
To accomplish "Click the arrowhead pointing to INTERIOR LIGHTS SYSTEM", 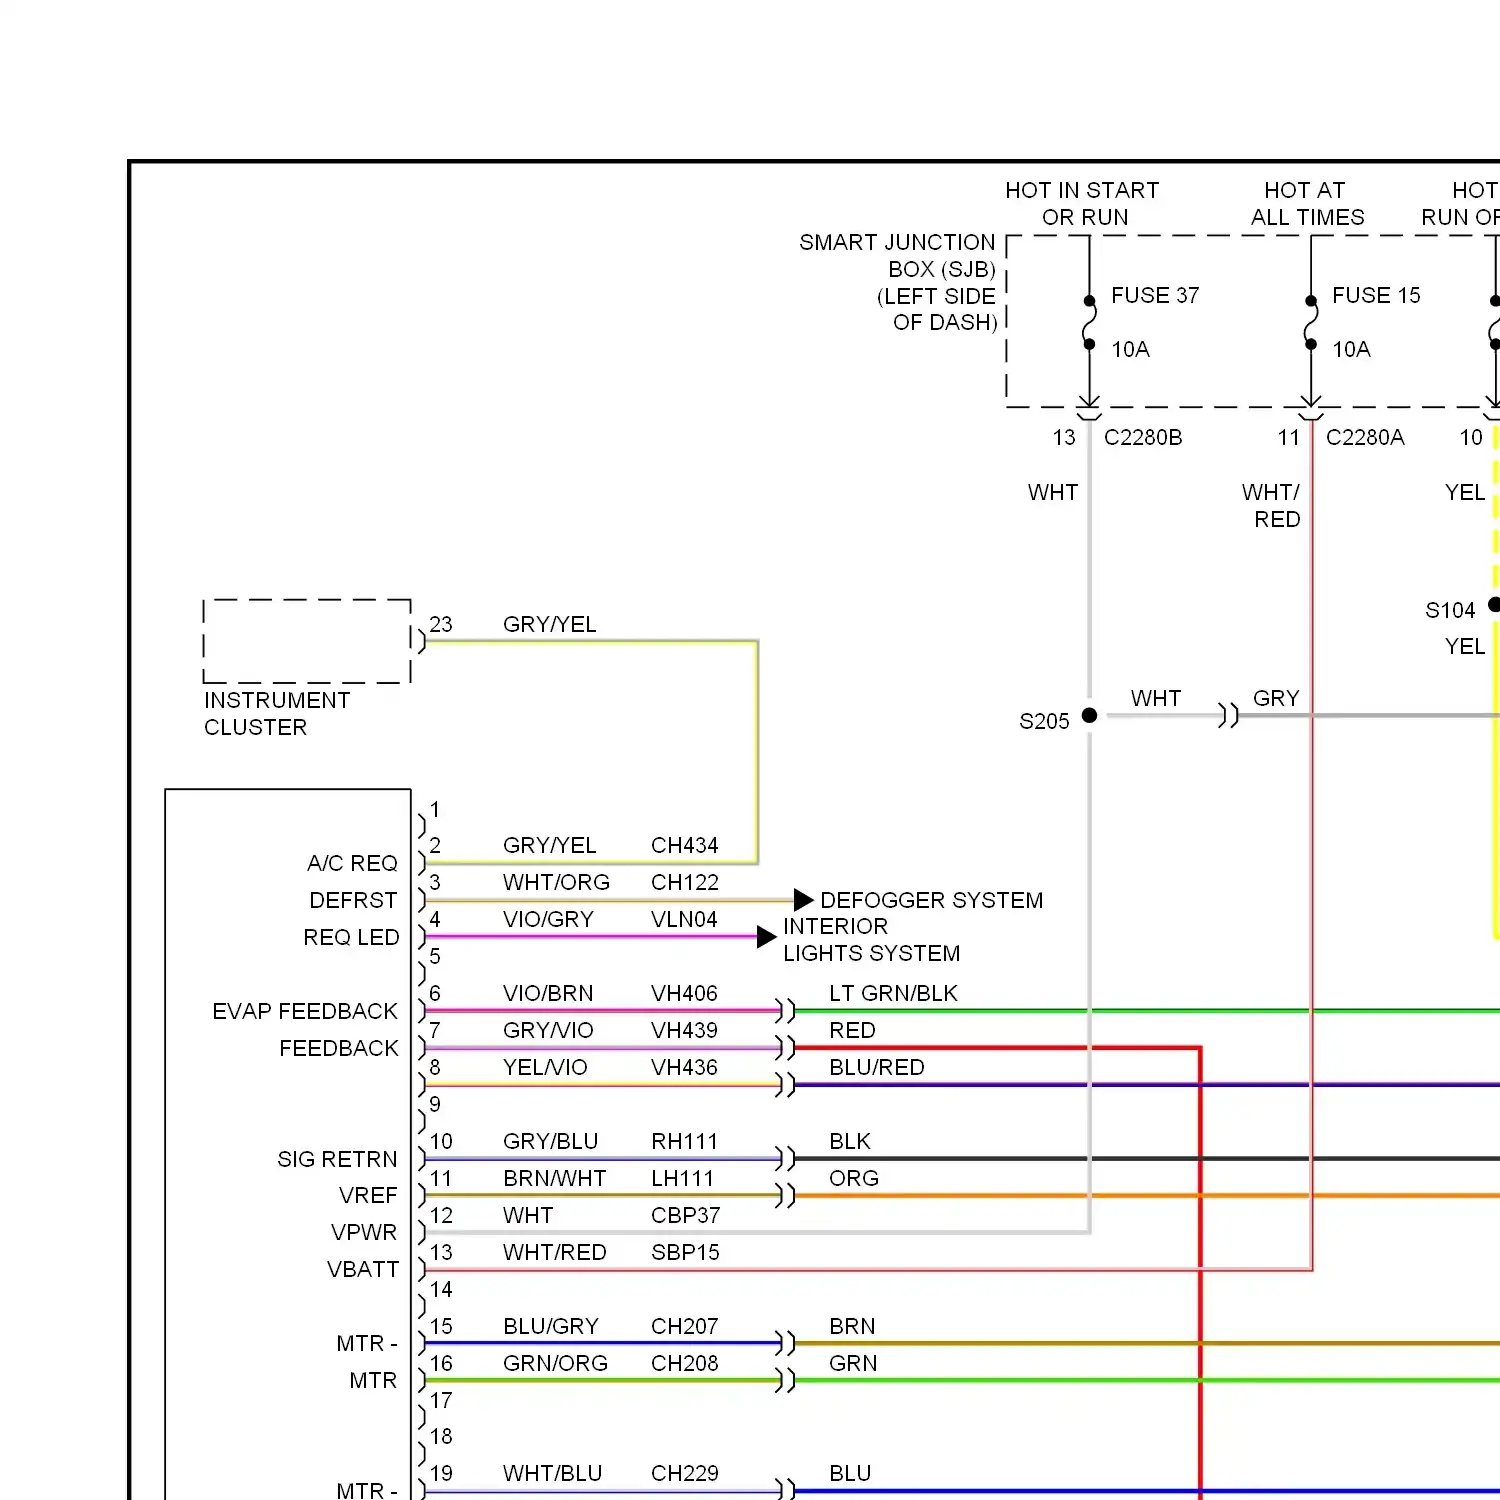I will point(767,937).
